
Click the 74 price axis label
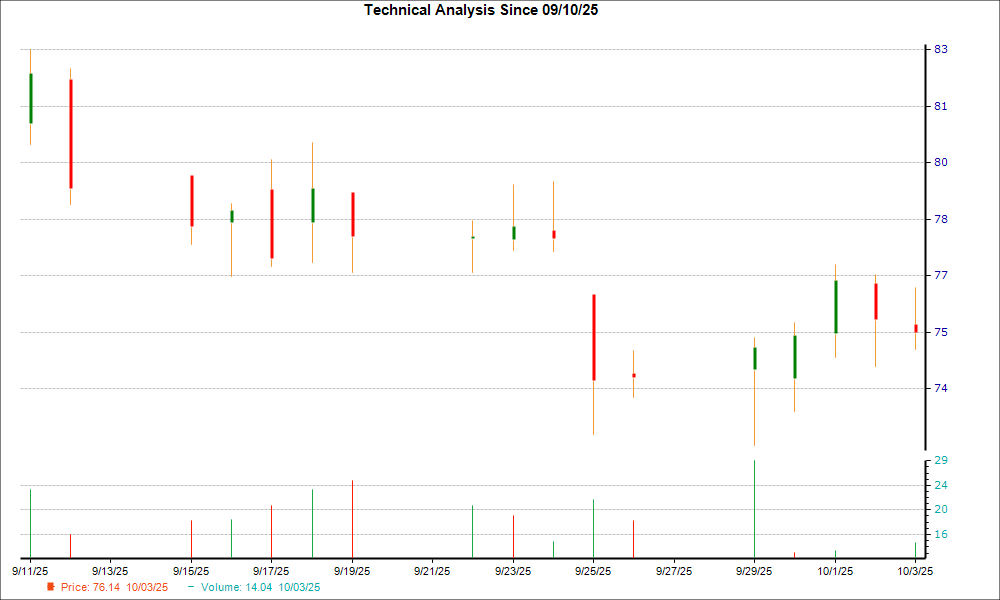[x=941, y=388]
